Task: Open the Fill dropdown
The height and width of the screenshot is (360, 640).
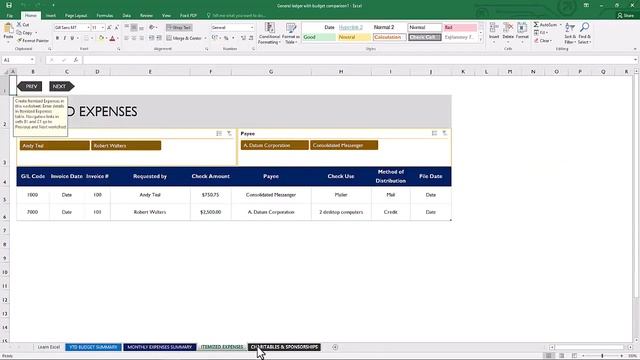Action: (541, 33)
